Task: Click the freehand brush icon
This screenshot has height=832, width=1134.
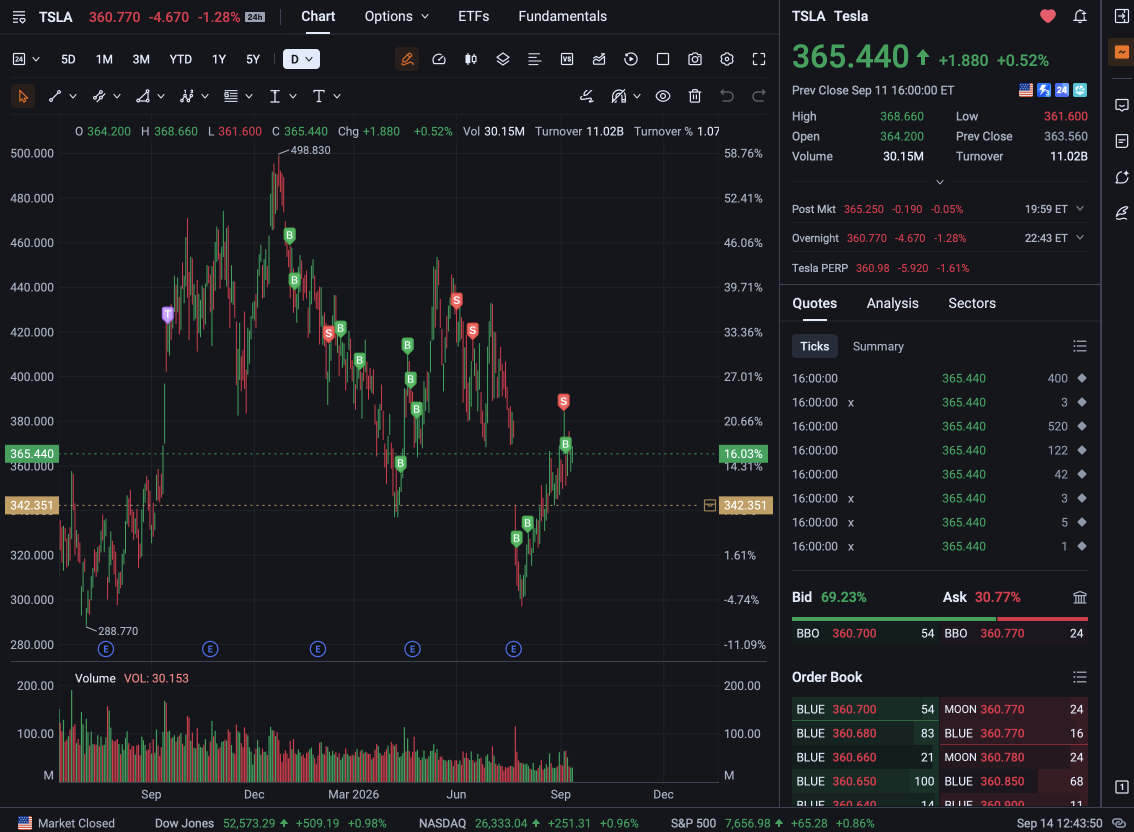Action: pos(587,96)
